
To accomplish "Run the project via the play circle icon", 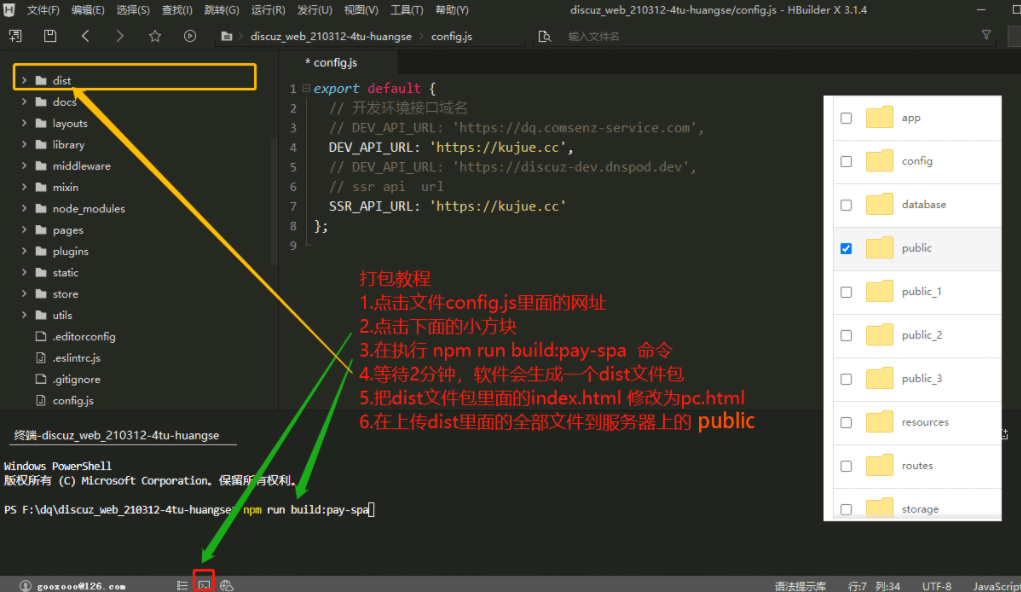I will tap(189, 35).
